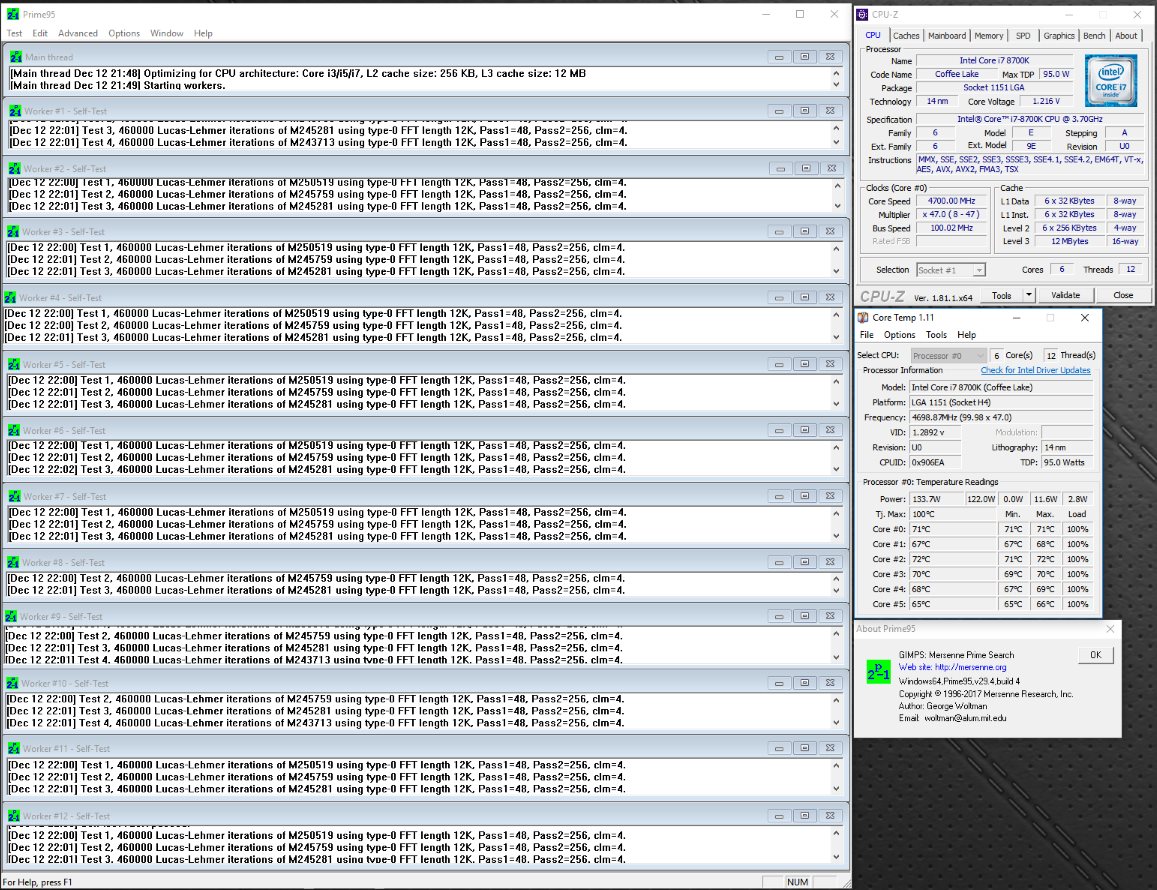
Task: Switch to the SPD tab in CPU-Z
Action: (x=1023, y=35)
